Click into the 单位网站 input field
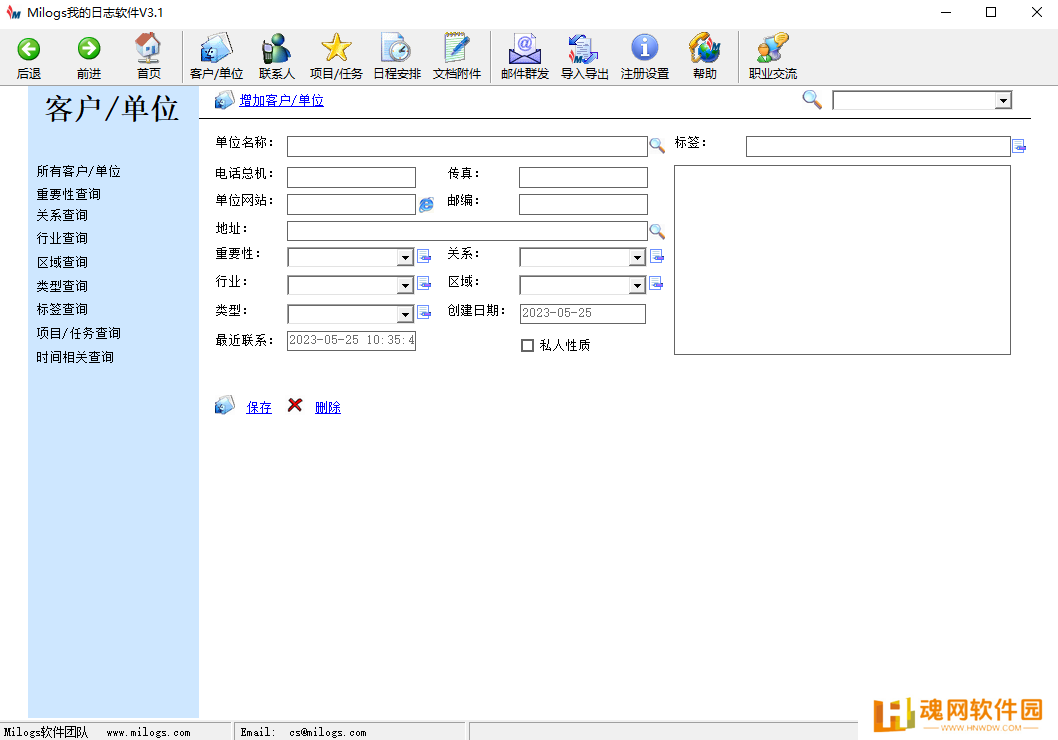 (x=351, y=204)
